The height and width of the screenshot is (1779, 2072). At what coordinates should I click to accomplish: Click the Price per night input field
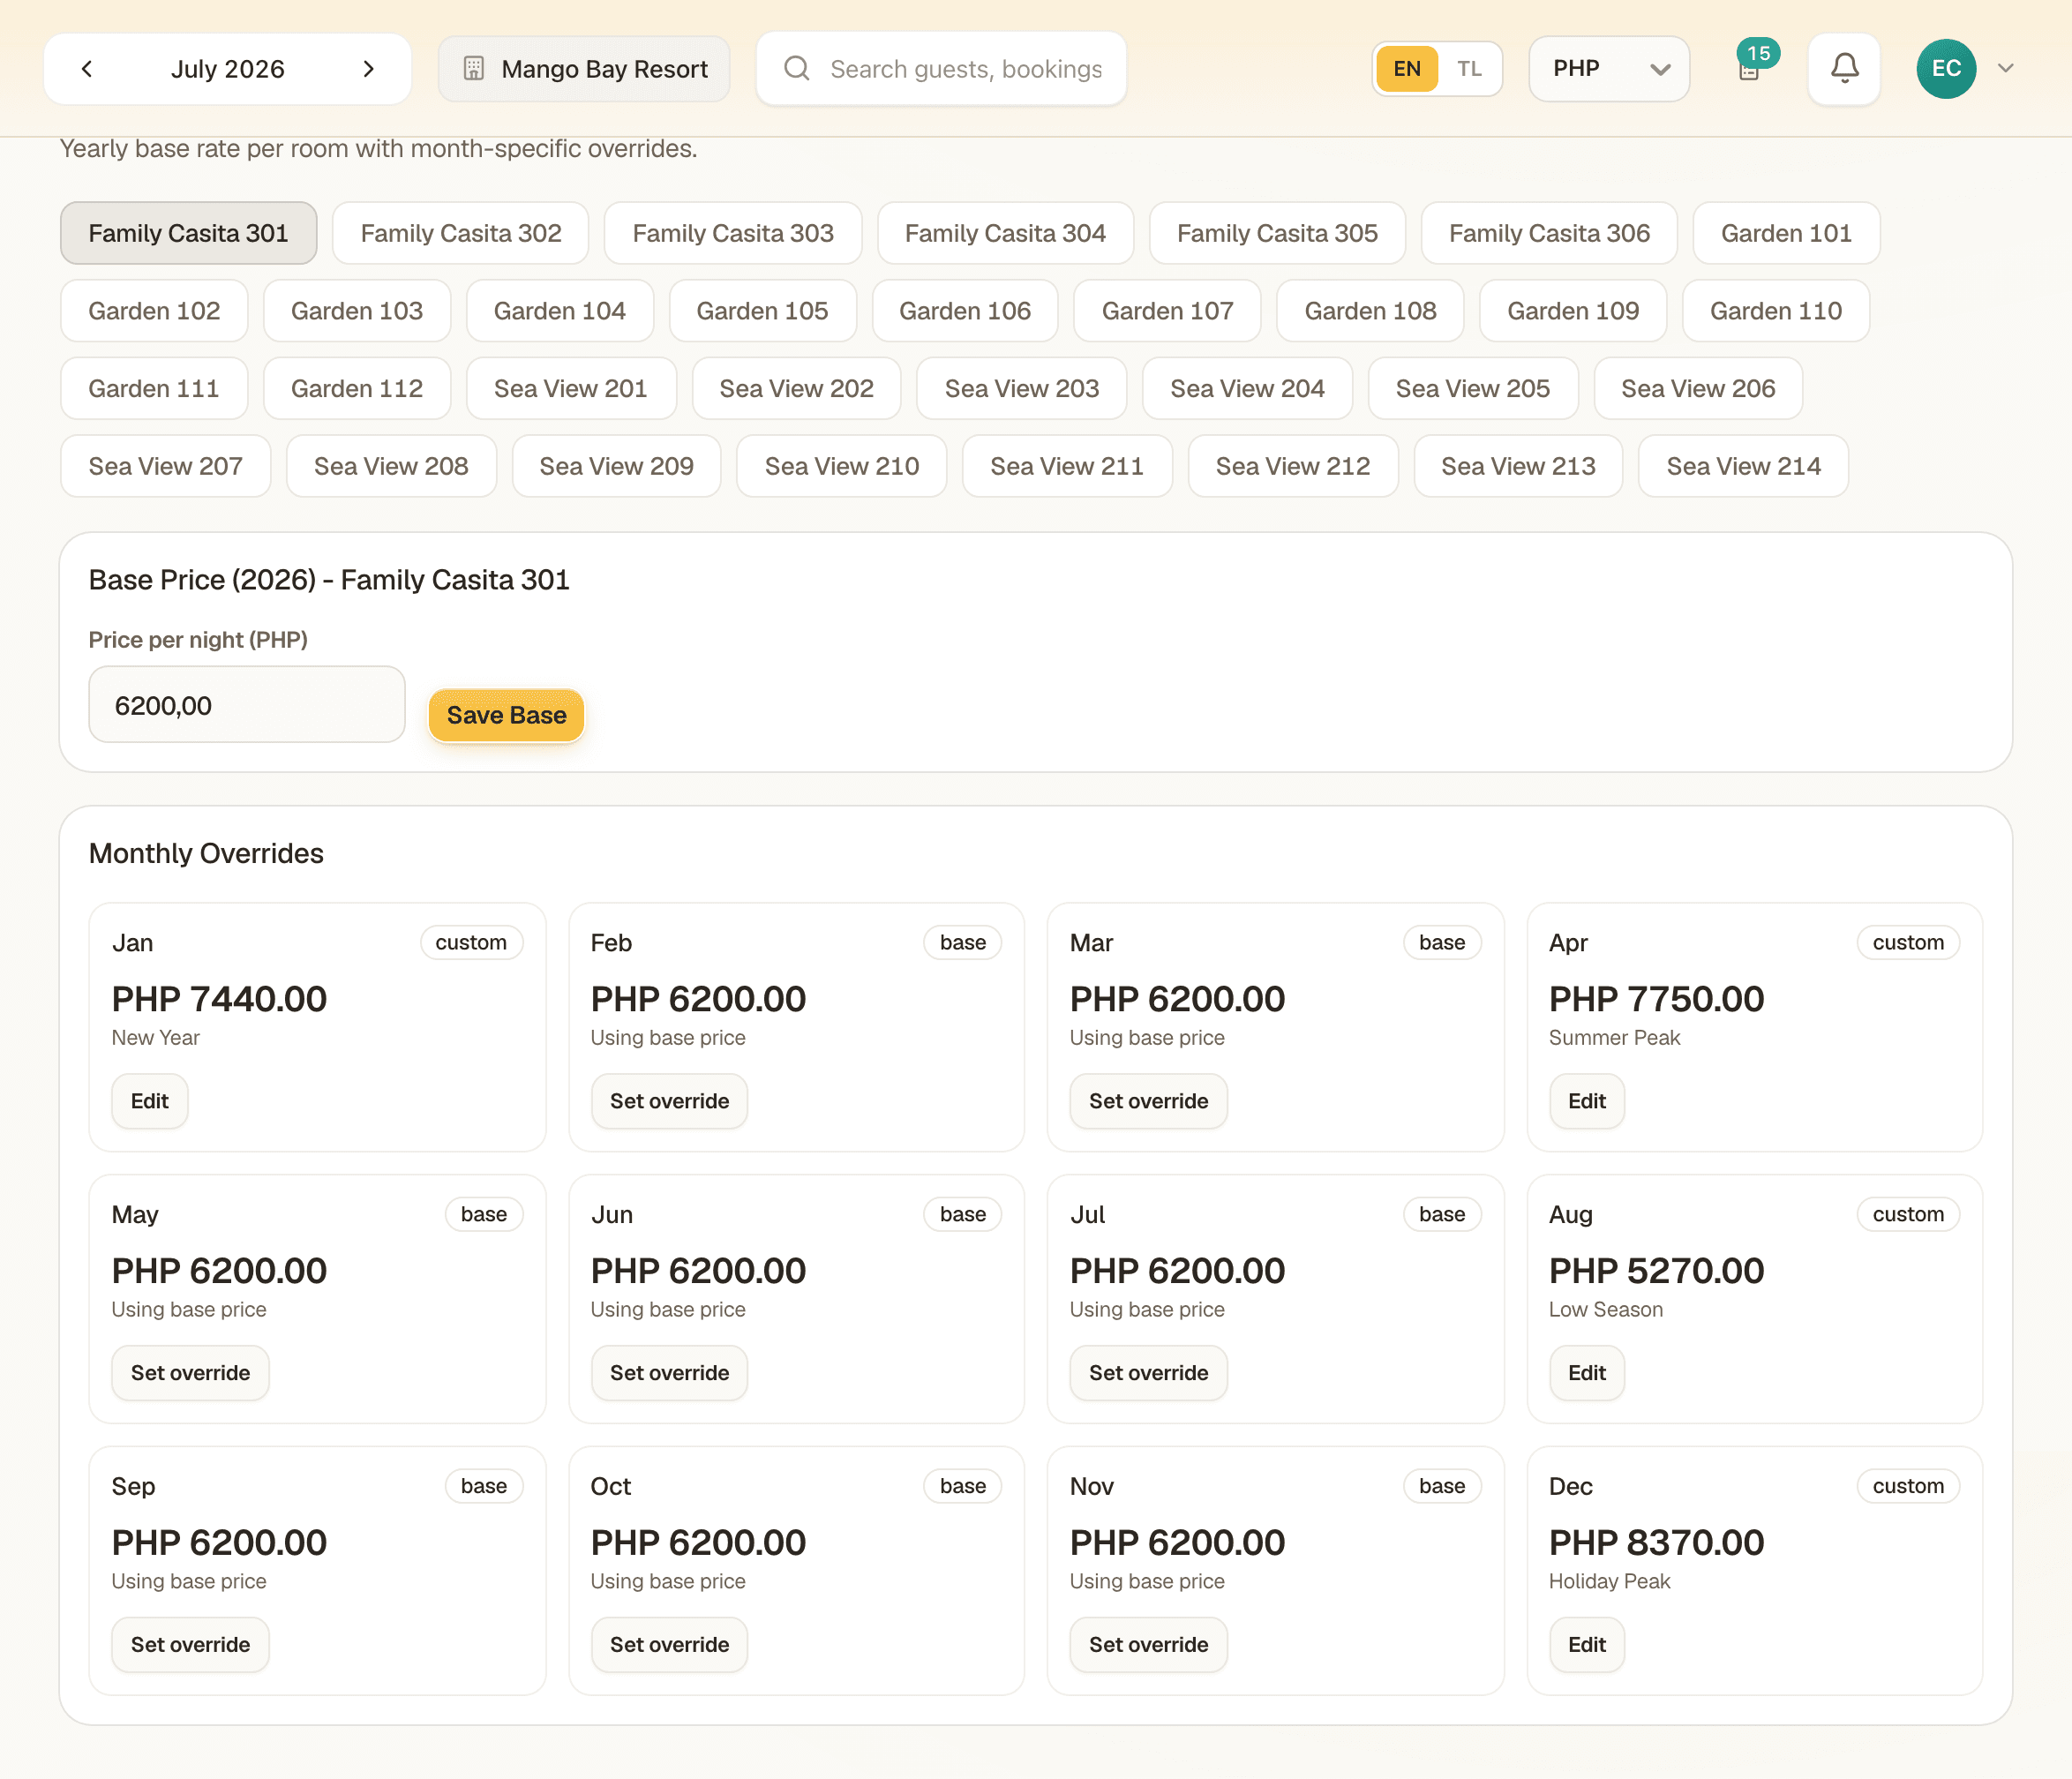coord(247,705)
